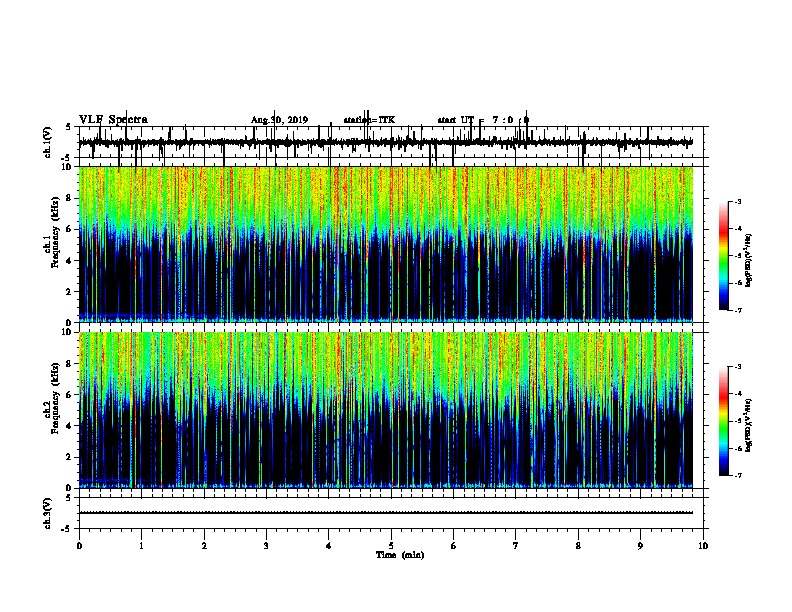
Task: Select the "start UT = 7 : 0 : 0" header text
Action: pos(483,120)
